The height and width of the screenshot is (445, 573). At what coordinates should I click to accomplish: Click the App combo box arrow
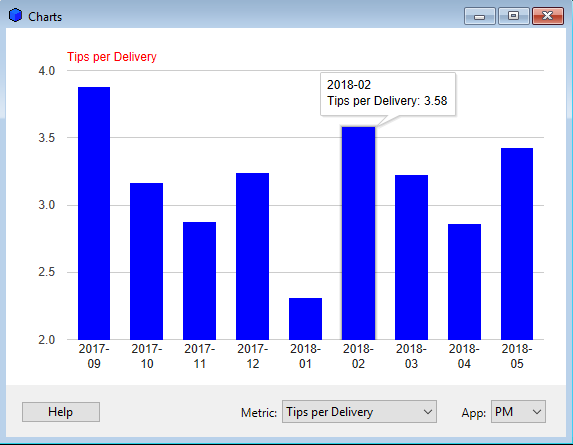tap(536, 412)
